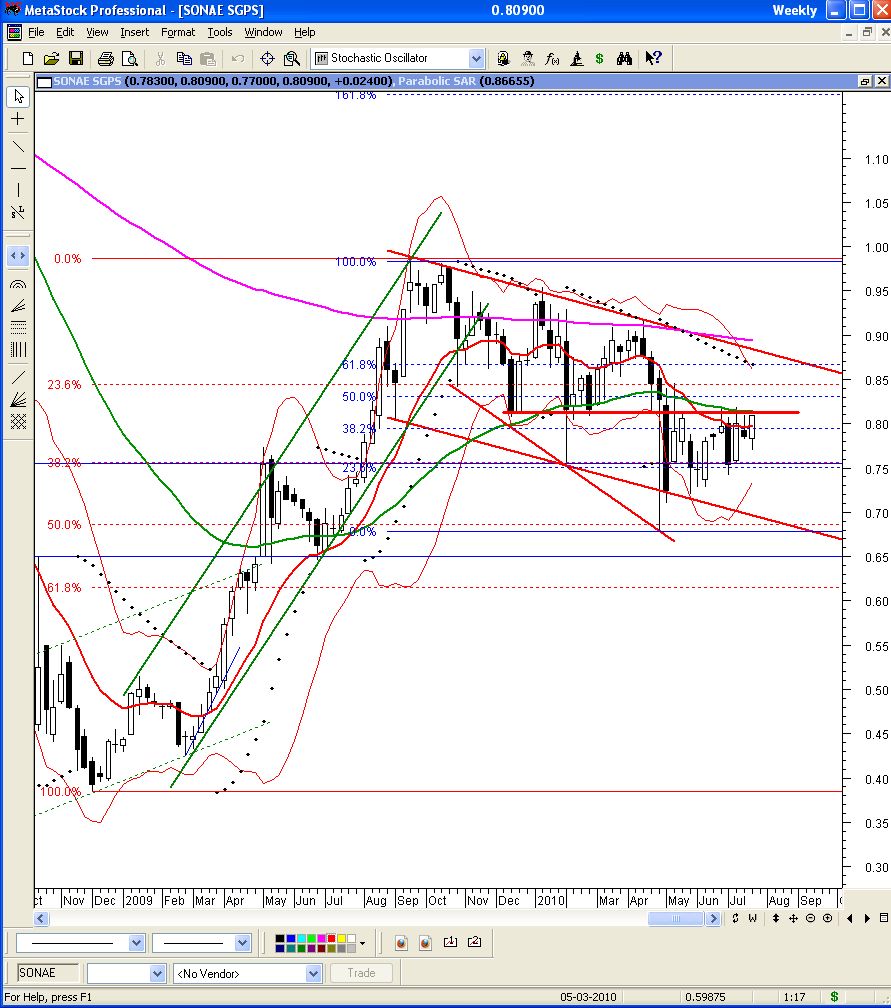
Task: Select the crosshair plus tool
Action: pyautogui.click(x=18, y=119)
